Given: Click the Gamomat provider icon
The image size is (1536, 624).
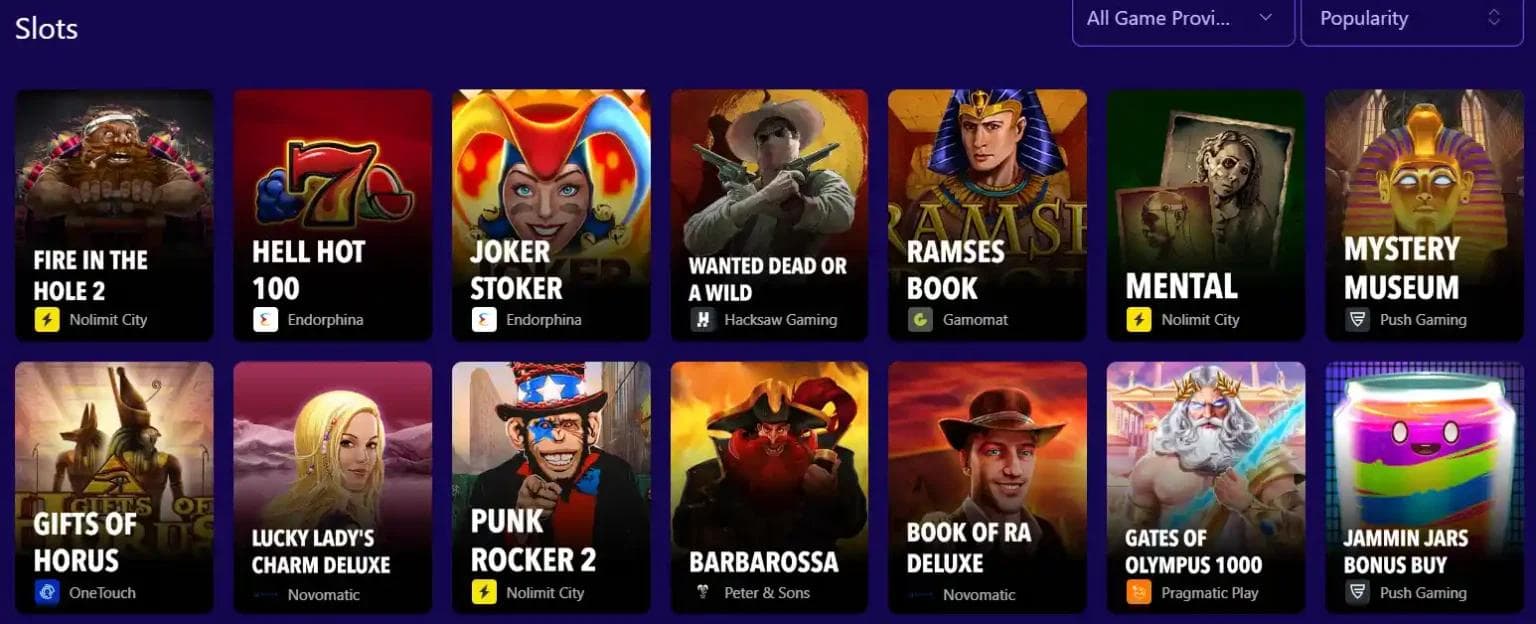Looking at the screenshot, I should pyautogui.click(x=920, y=320).
